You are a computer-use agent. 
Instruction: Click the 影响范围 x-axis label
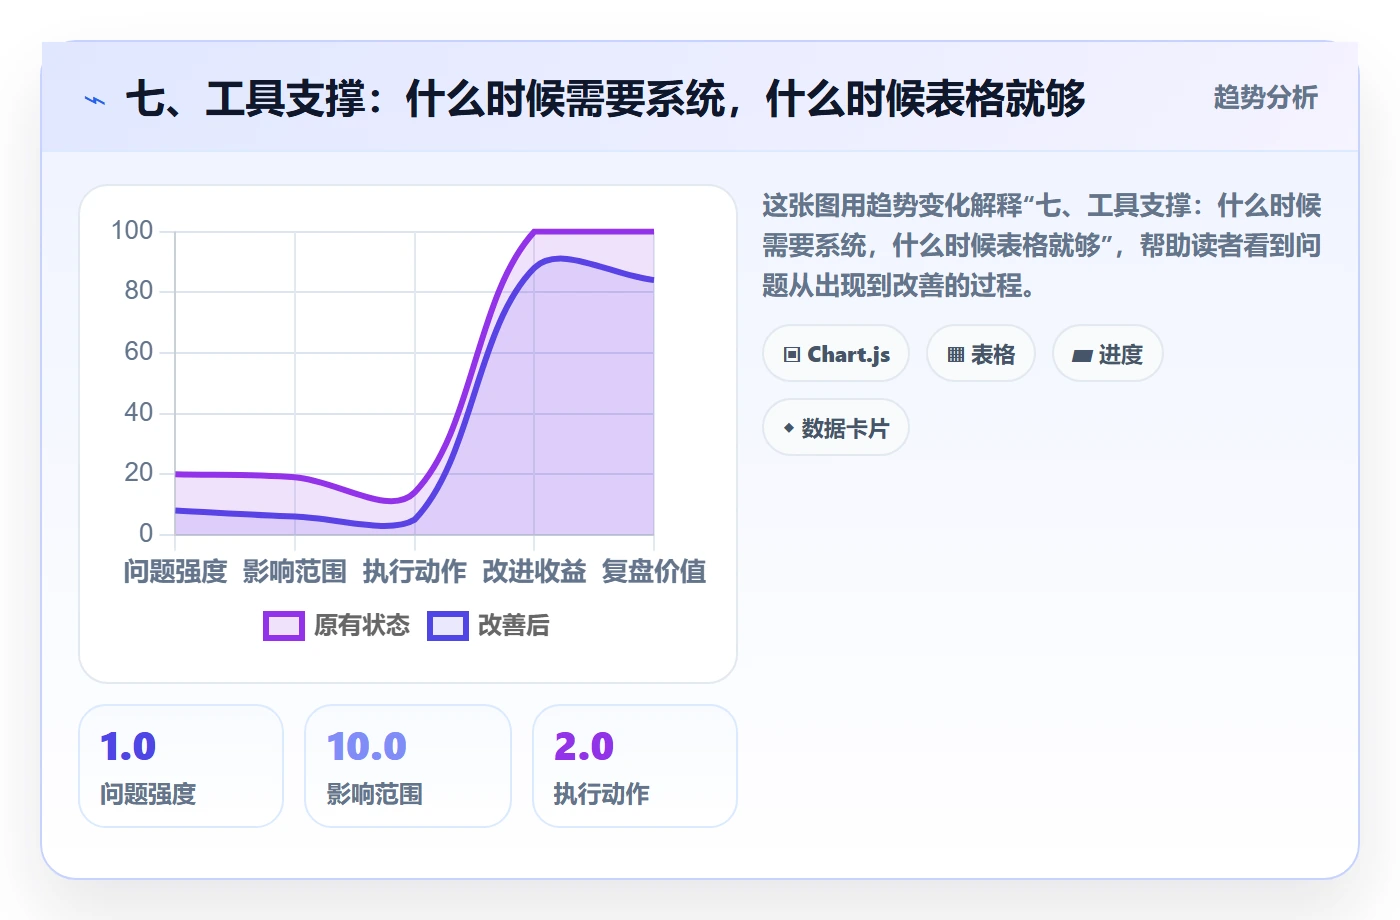point(295,572)
